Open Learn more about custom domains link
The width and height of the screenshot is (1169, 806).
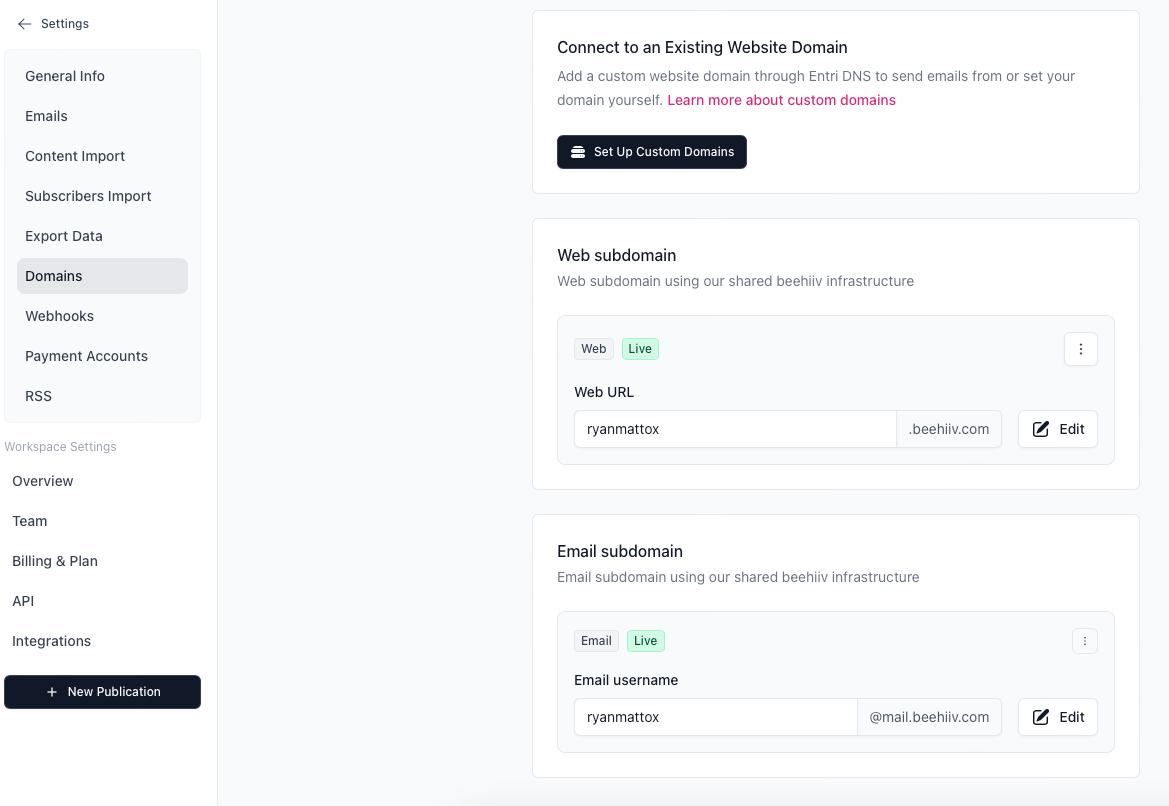click(781, 100)
